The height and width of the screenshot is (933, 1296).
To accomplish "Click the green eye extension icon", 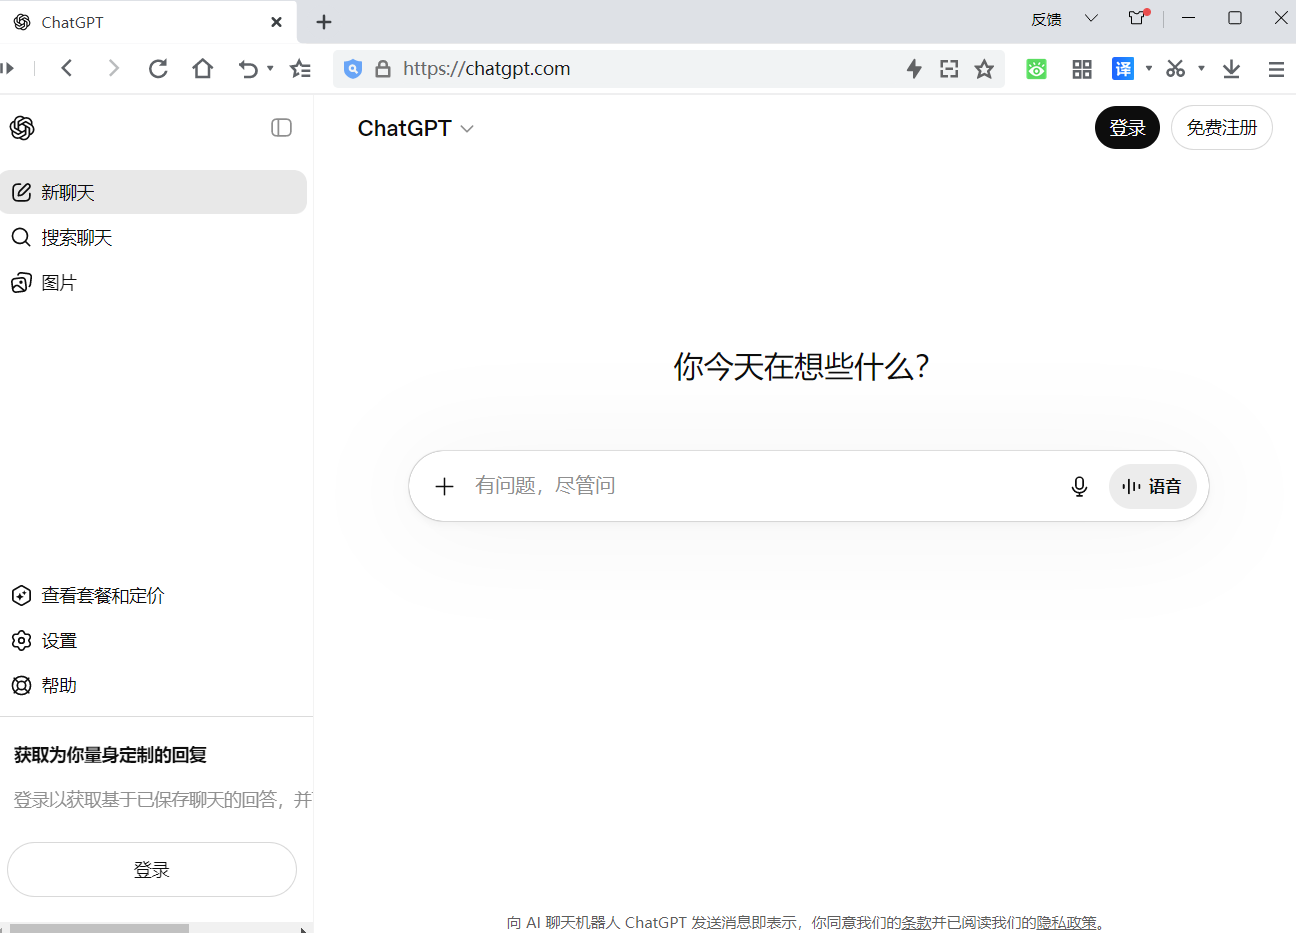I will [1036, 68].
